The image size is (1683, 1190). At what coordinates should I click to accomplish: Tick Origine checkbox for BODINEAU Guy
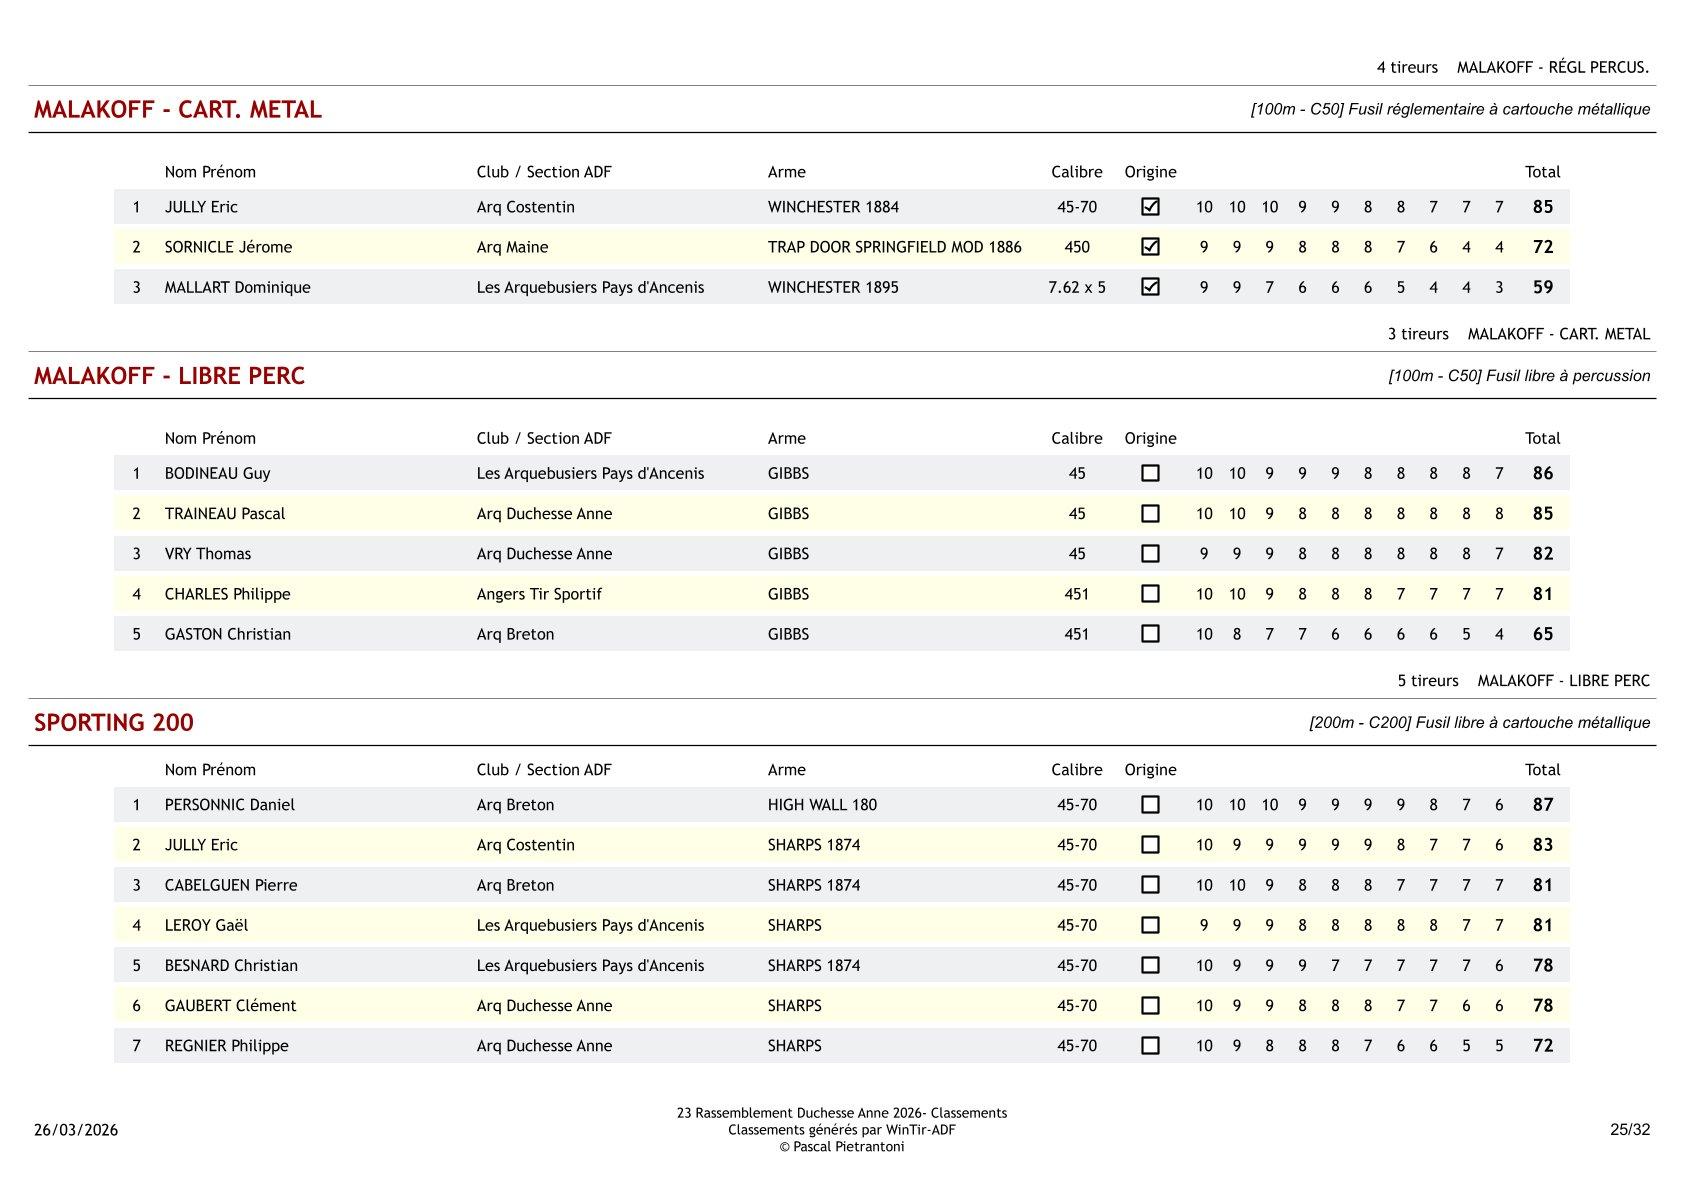click(1150, 473)
